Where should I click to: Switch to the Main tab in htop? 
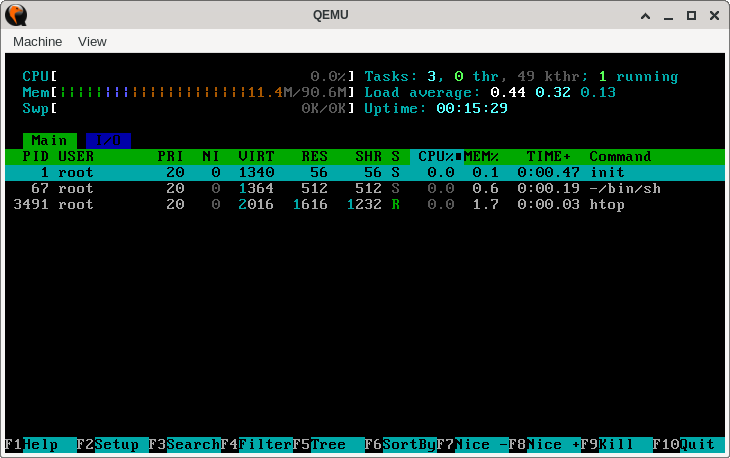pyautogui.click(x=49, y=141)
